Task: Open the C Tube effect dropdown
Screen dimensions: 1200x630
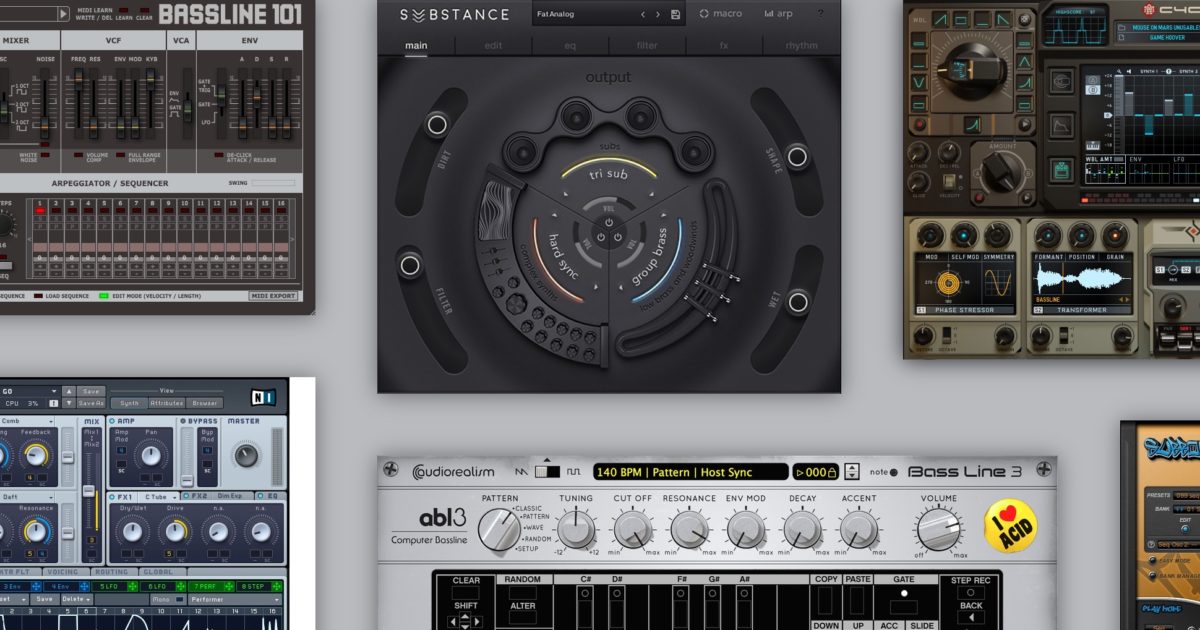Action: pyautogui.click(x=159, y=496)
